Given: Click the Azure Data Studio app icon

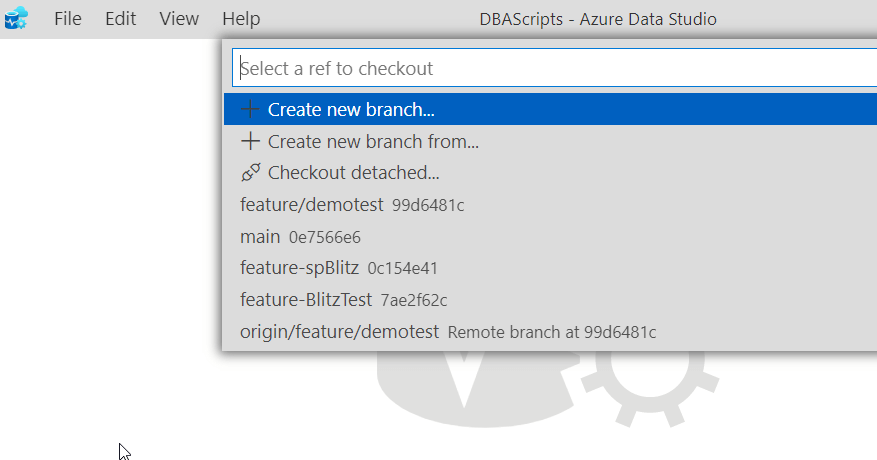Looking at the screenshot, I should coord(16,18).
